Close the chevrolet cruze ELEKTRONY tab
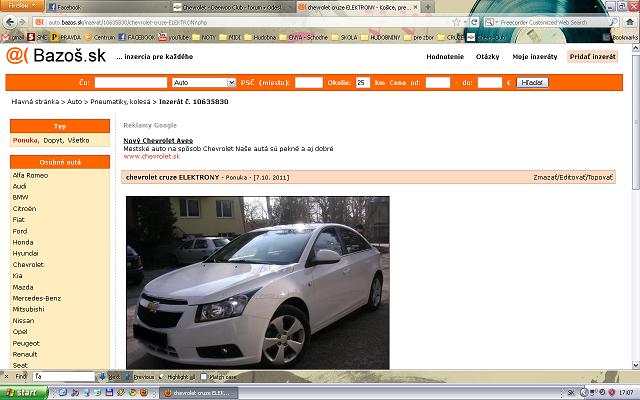Viewport: 640px width, 400px height. 415,7
